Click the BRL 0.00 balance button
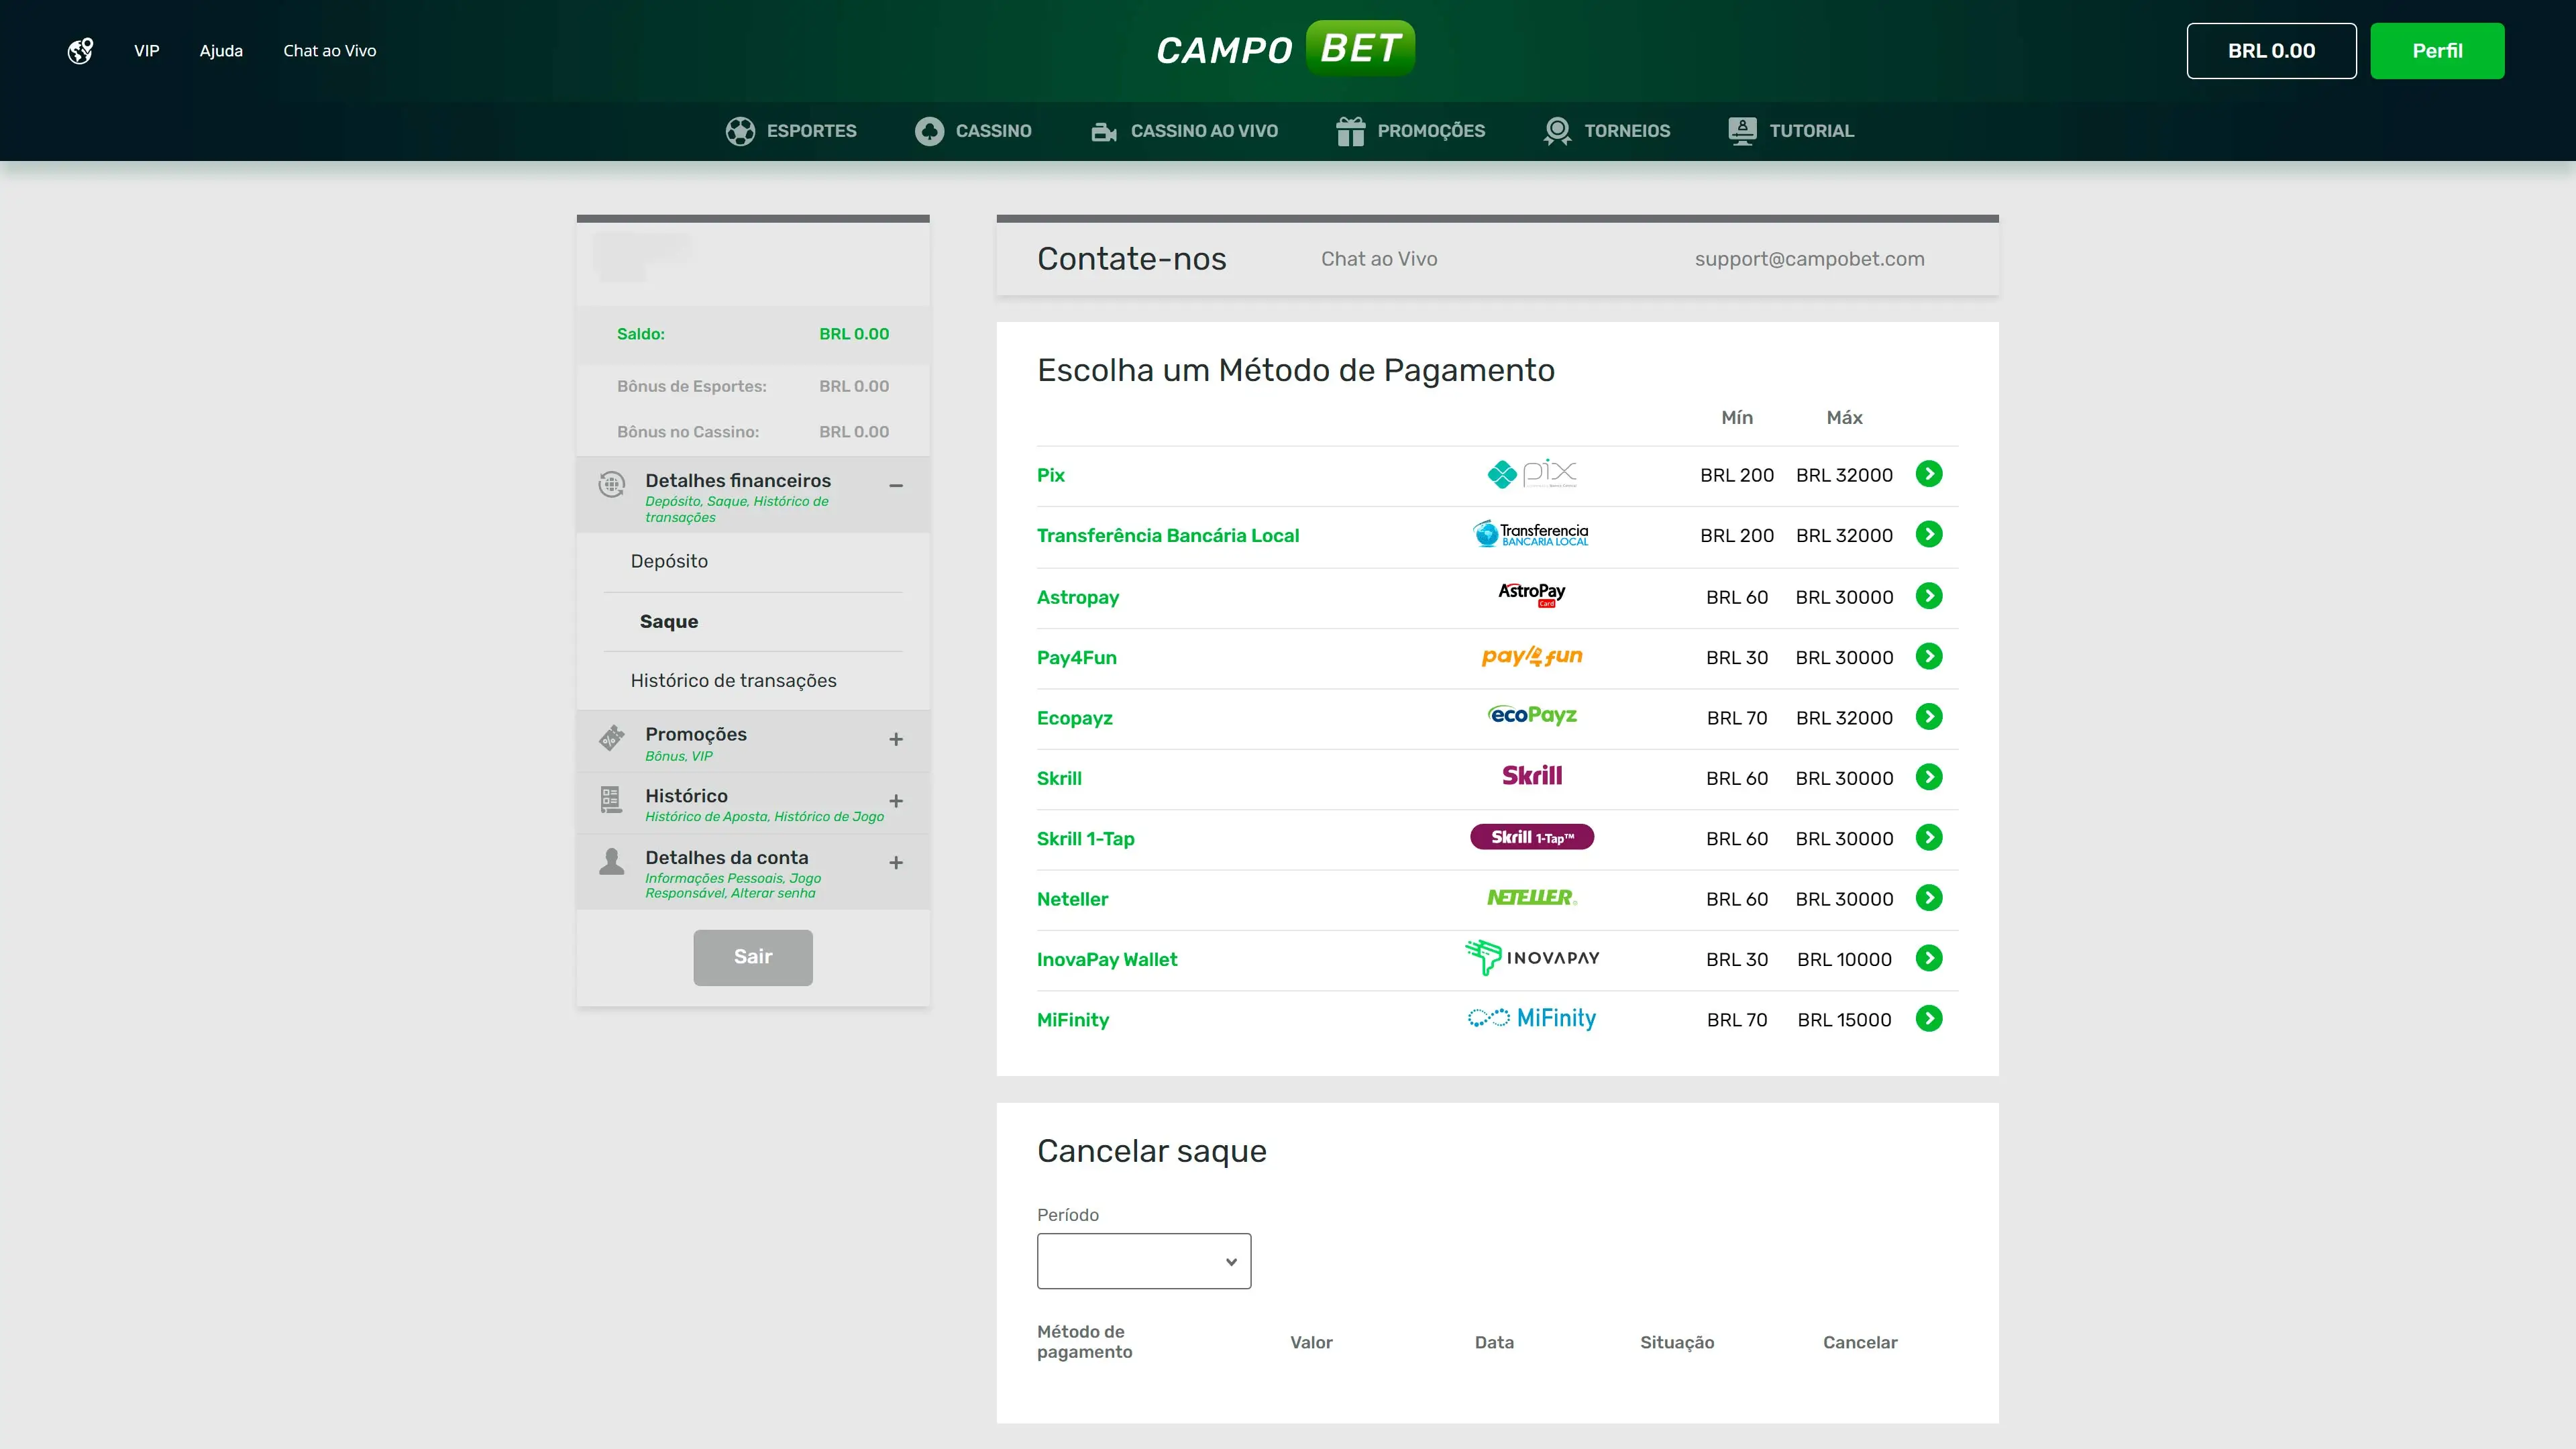 pos(2271,51)
